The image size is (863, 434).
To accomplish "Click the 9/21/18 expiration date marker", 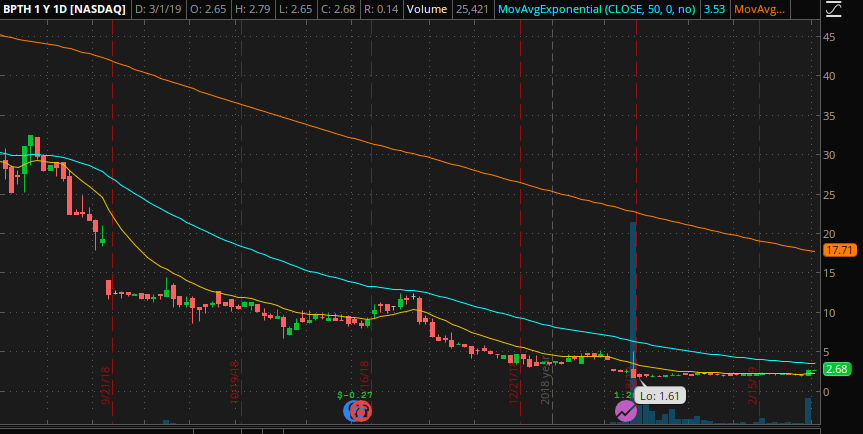I will [106, 386].
